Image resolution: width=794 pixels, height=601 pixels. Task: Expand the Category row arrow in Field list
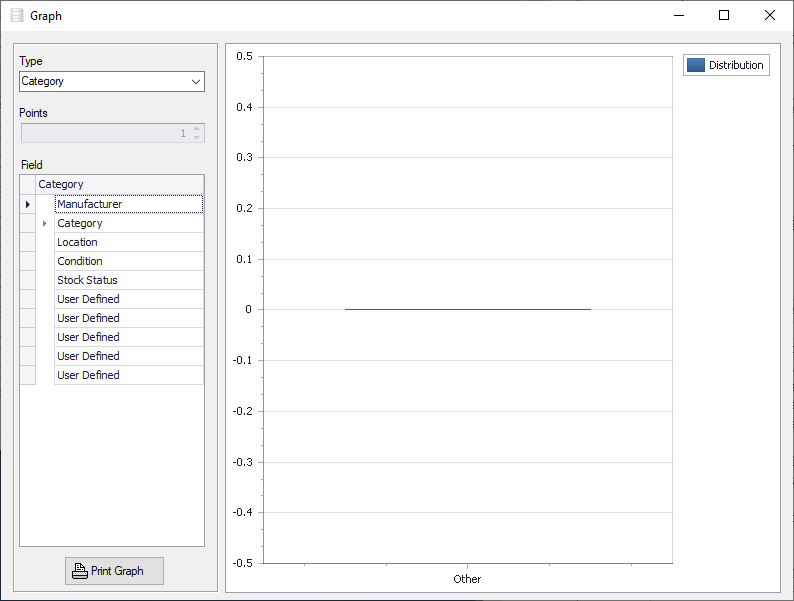point(45,223)
